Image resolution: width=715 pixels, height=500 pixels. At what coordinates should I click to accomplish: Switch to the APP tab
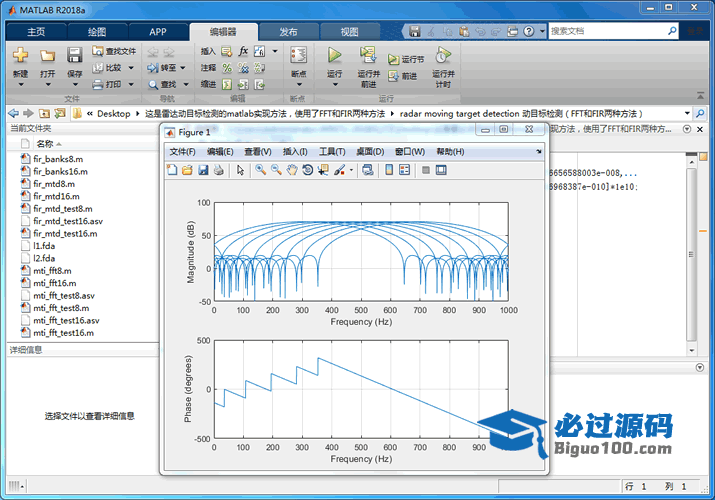coord(158,31)
